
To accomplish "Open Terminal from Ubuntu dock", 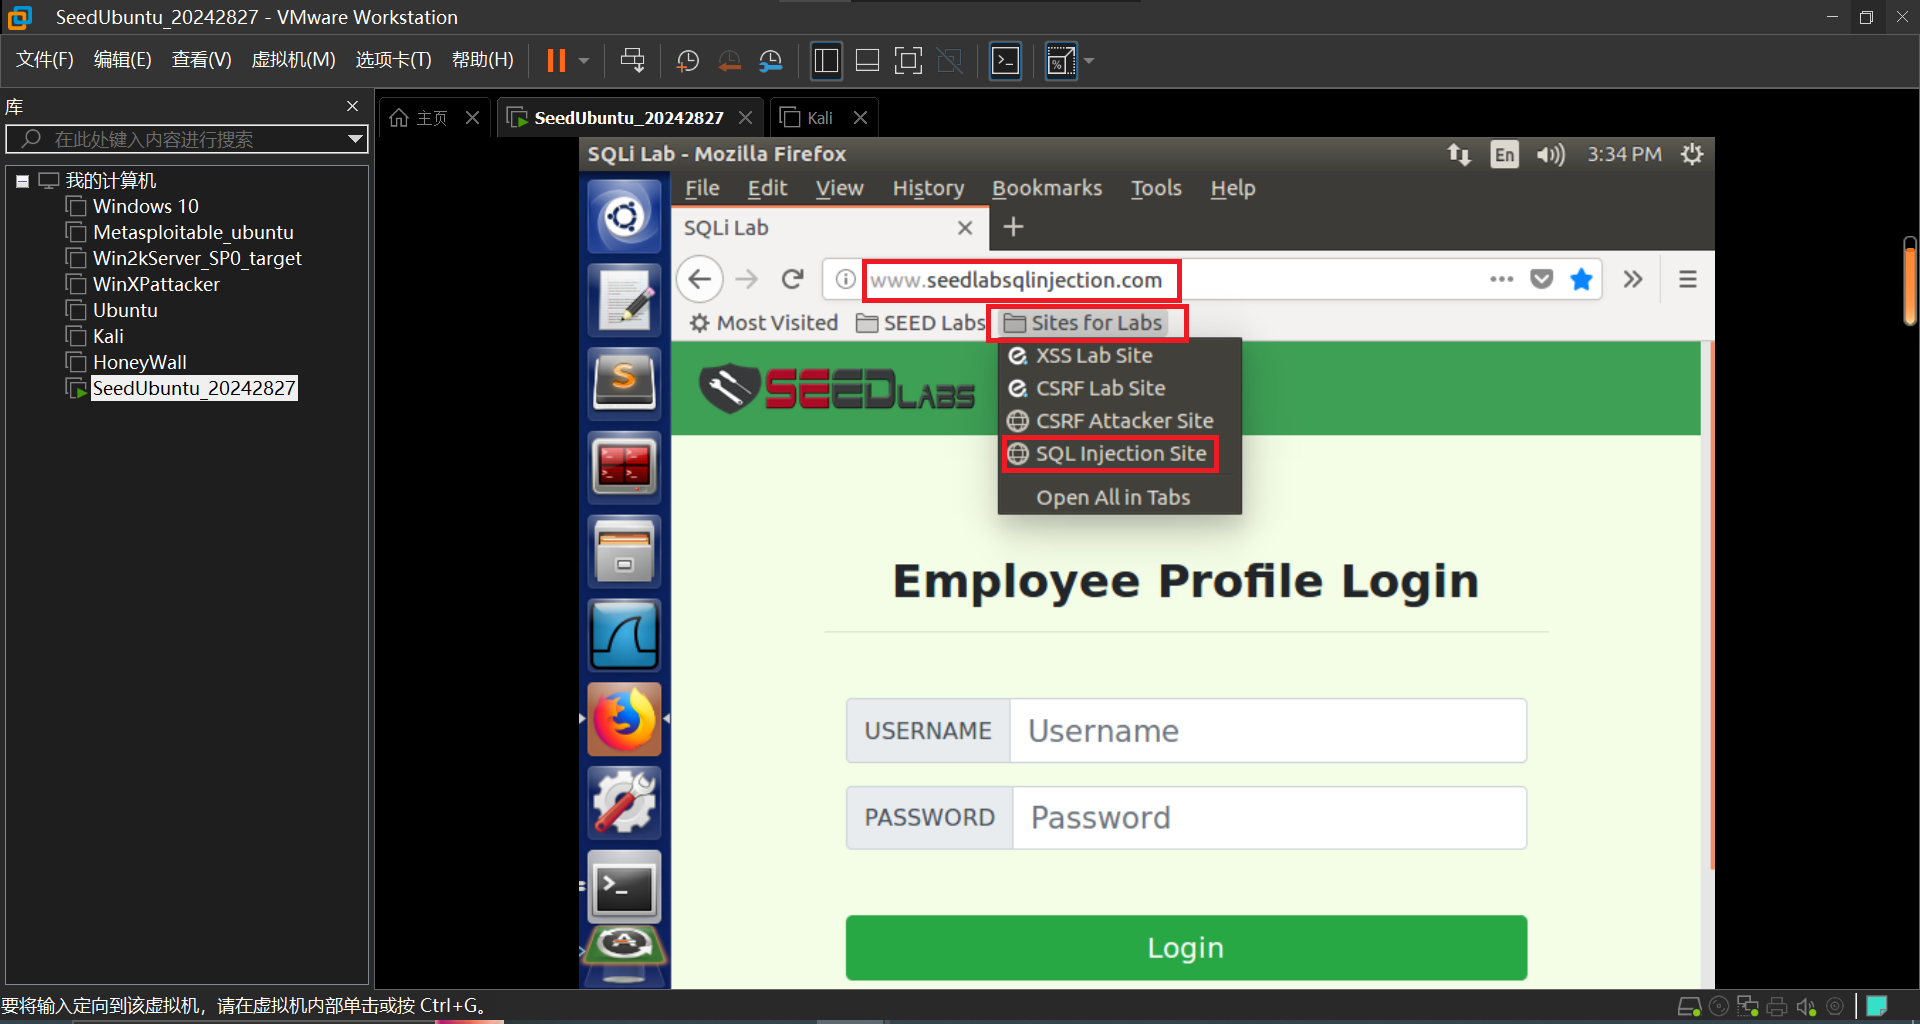I will (x=624, y=887).
